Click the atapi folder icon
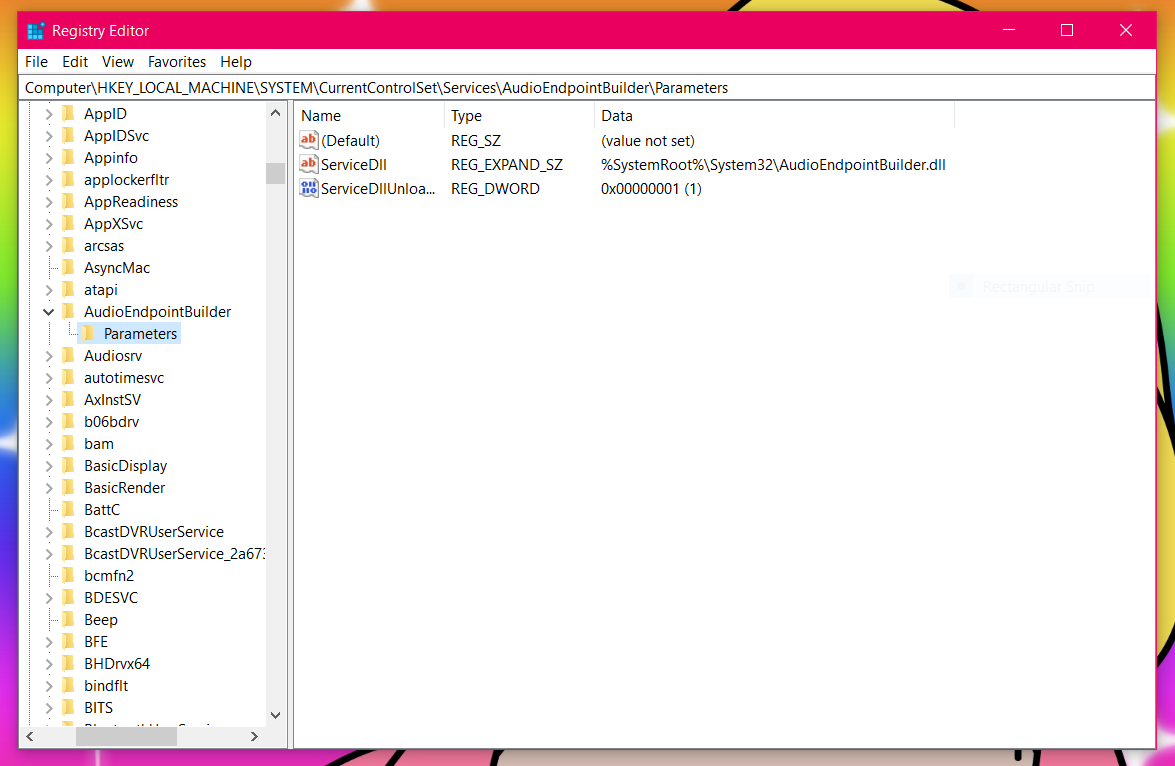 tap(69, 289)
